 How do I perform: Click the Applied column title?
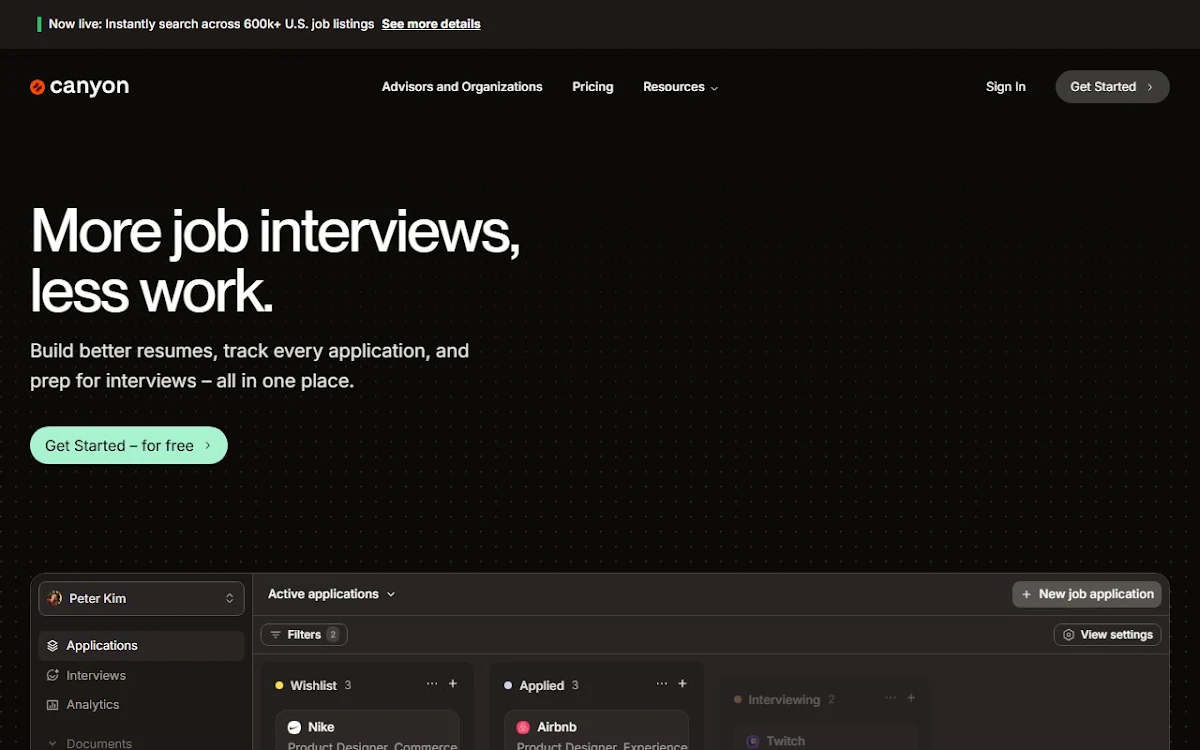point(542,685)
